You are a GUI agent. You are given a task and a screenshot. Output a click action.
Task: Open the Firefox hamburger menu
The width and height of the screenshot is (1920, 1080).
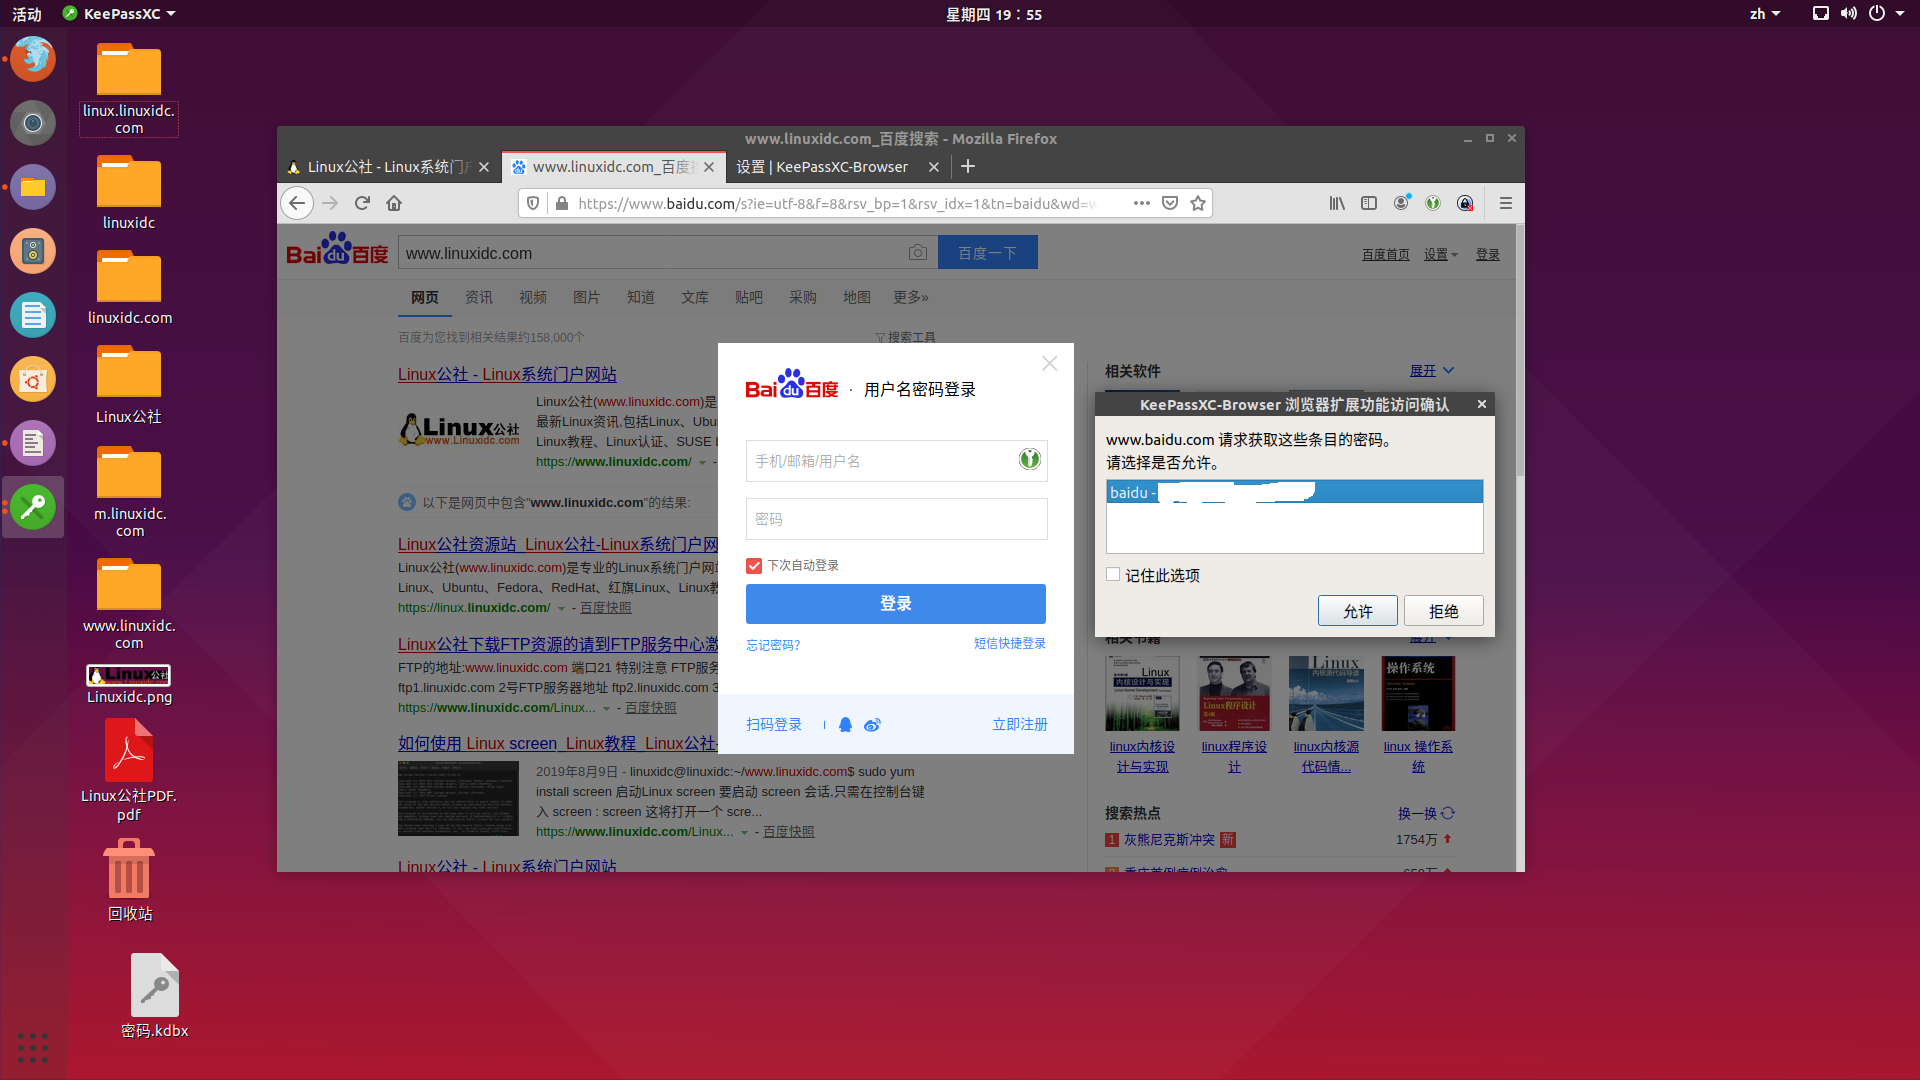(1505, 203)
